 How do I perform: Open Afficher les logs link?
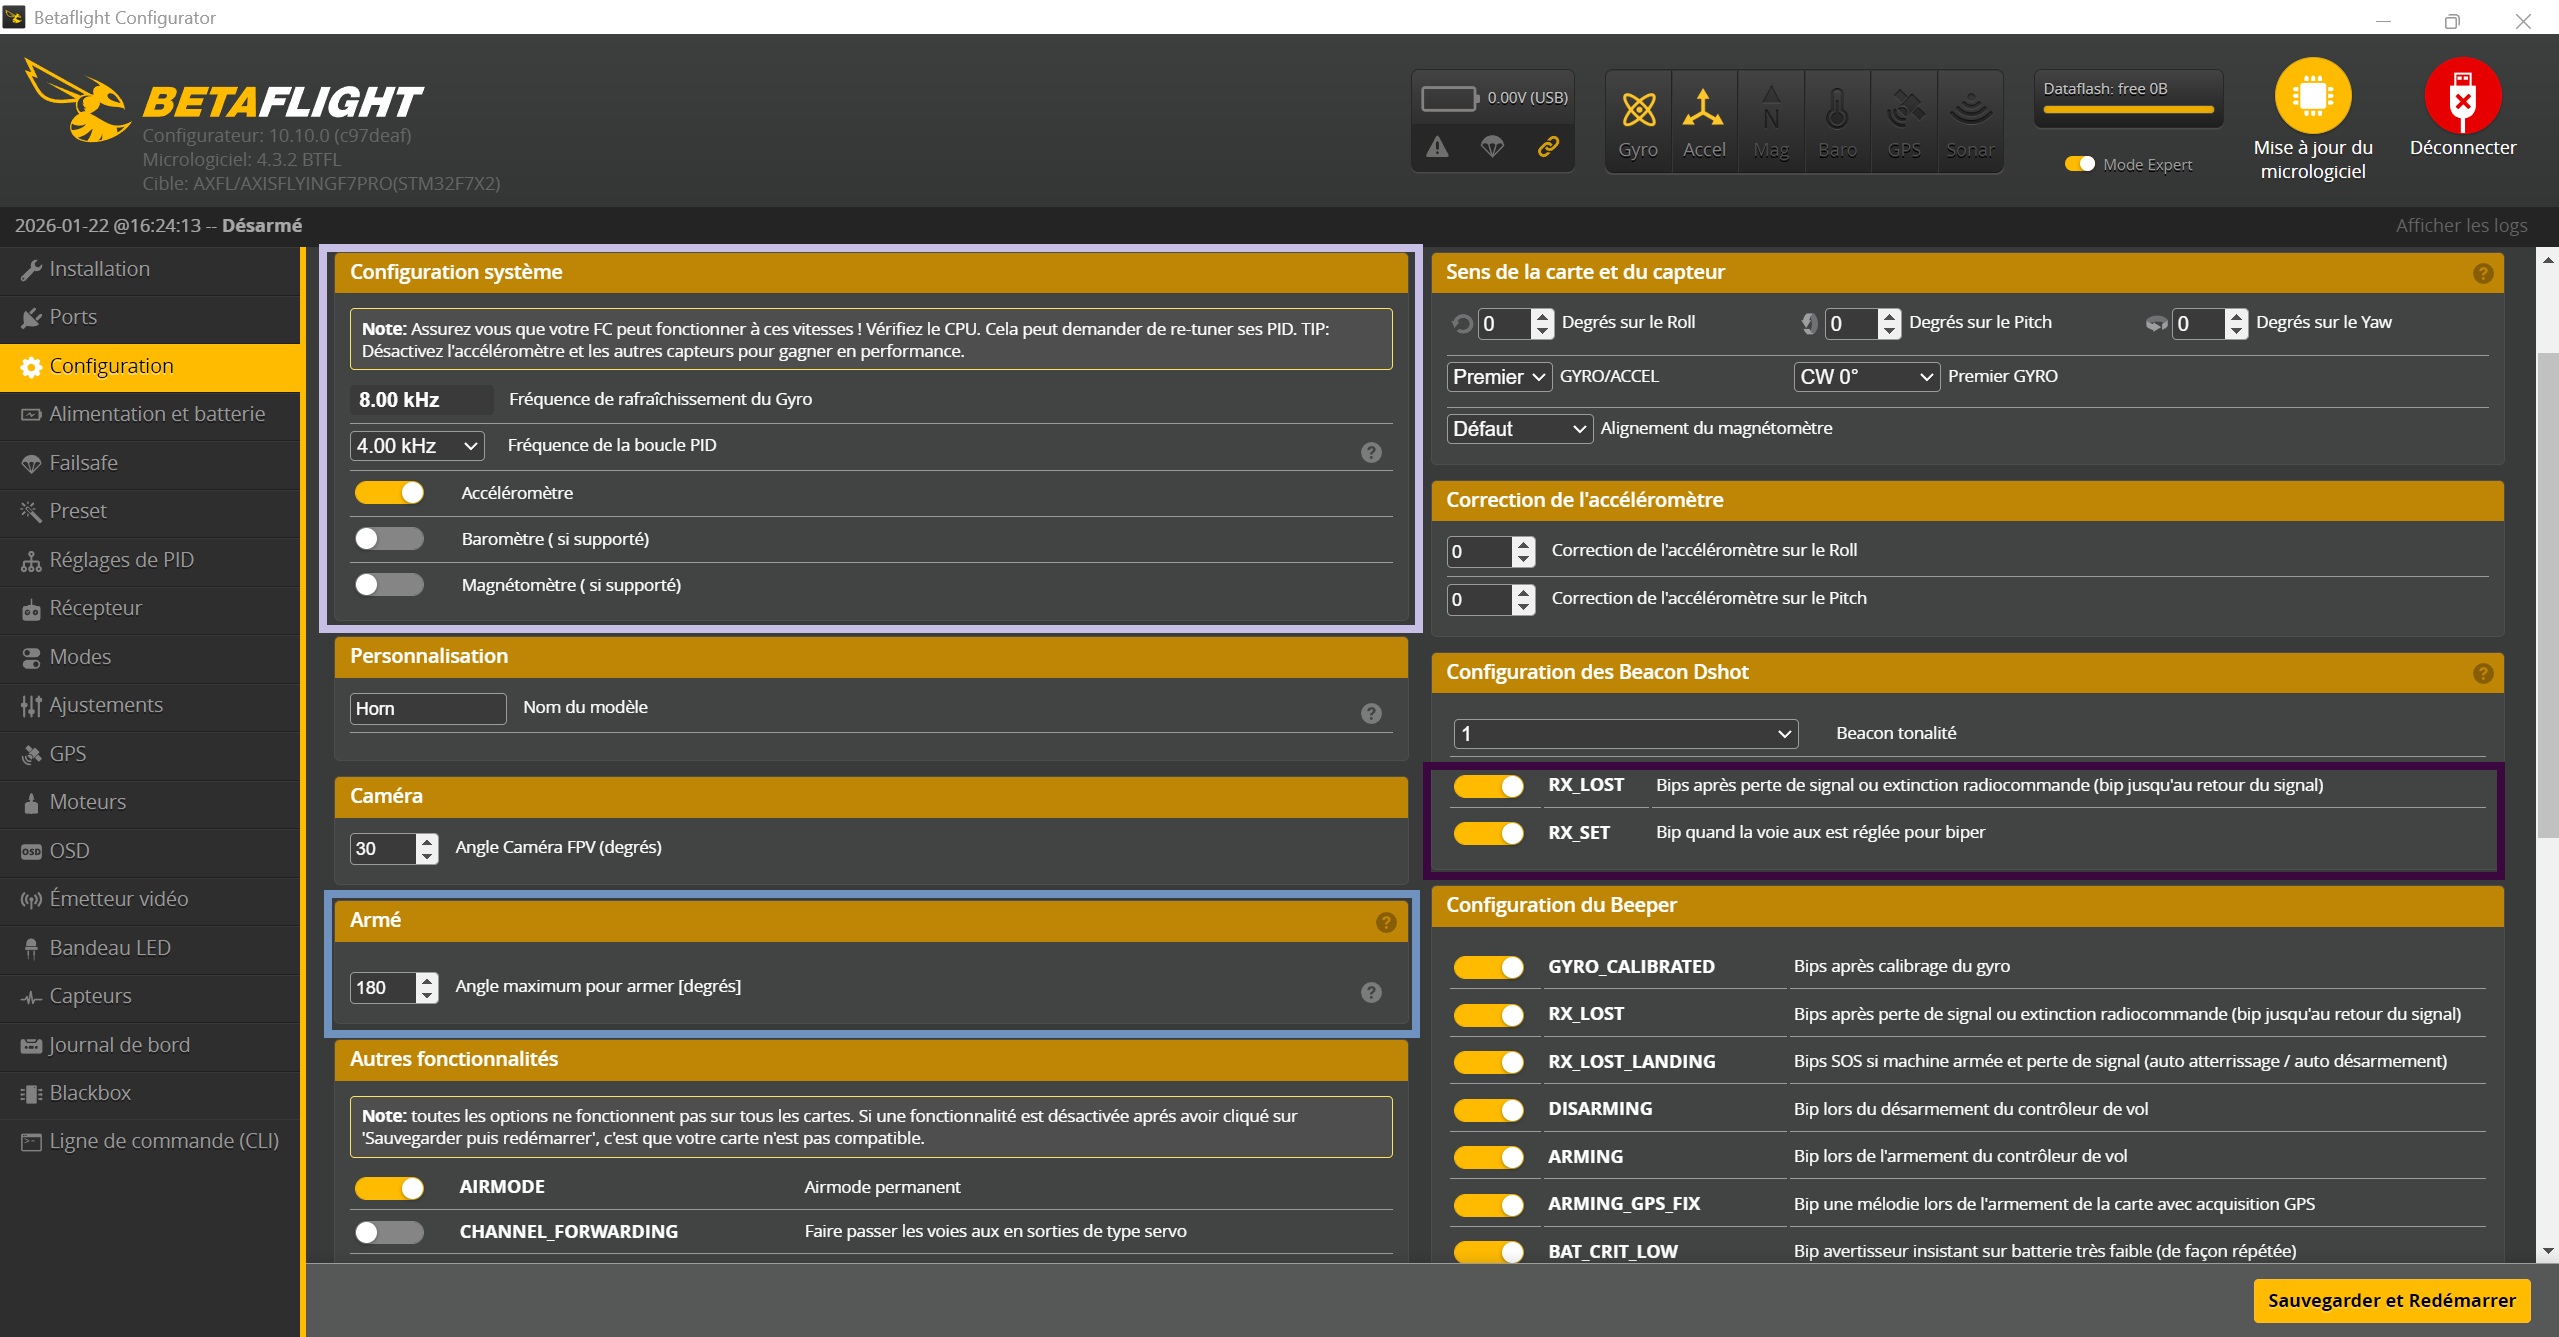pyautogui.click(x=2460, y=226)
